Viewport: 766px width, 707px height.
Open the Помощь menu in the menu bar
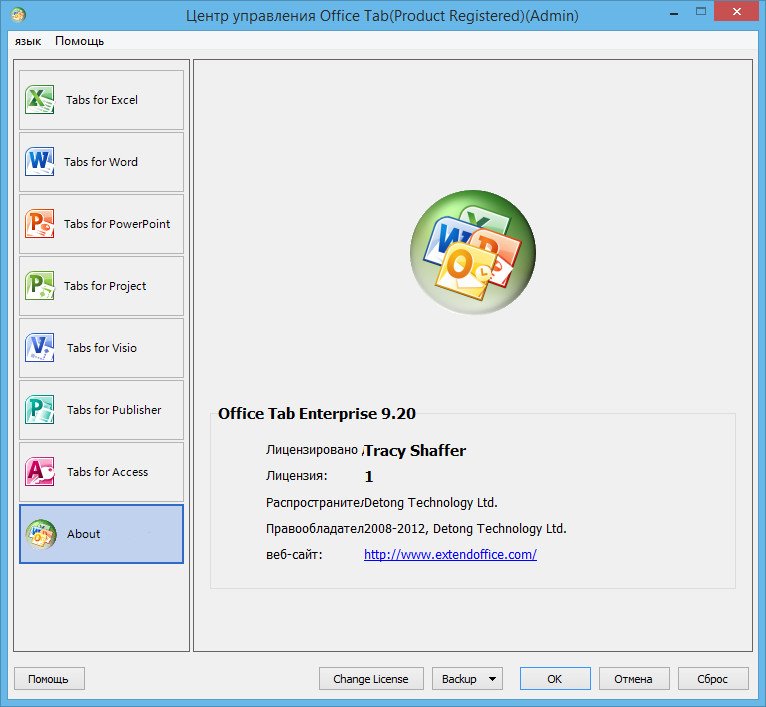point(80,41)
